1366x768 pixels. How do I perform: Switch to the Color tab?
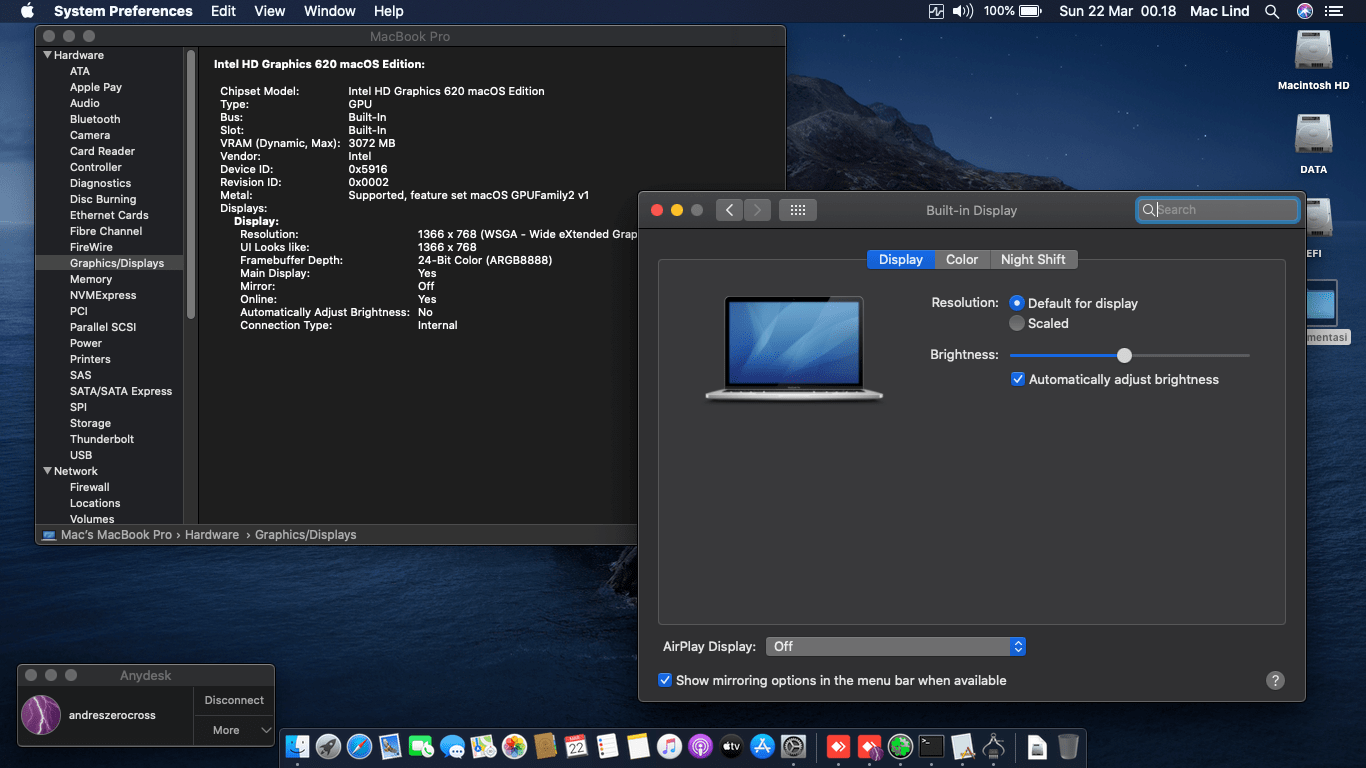(x=962, y=259)
